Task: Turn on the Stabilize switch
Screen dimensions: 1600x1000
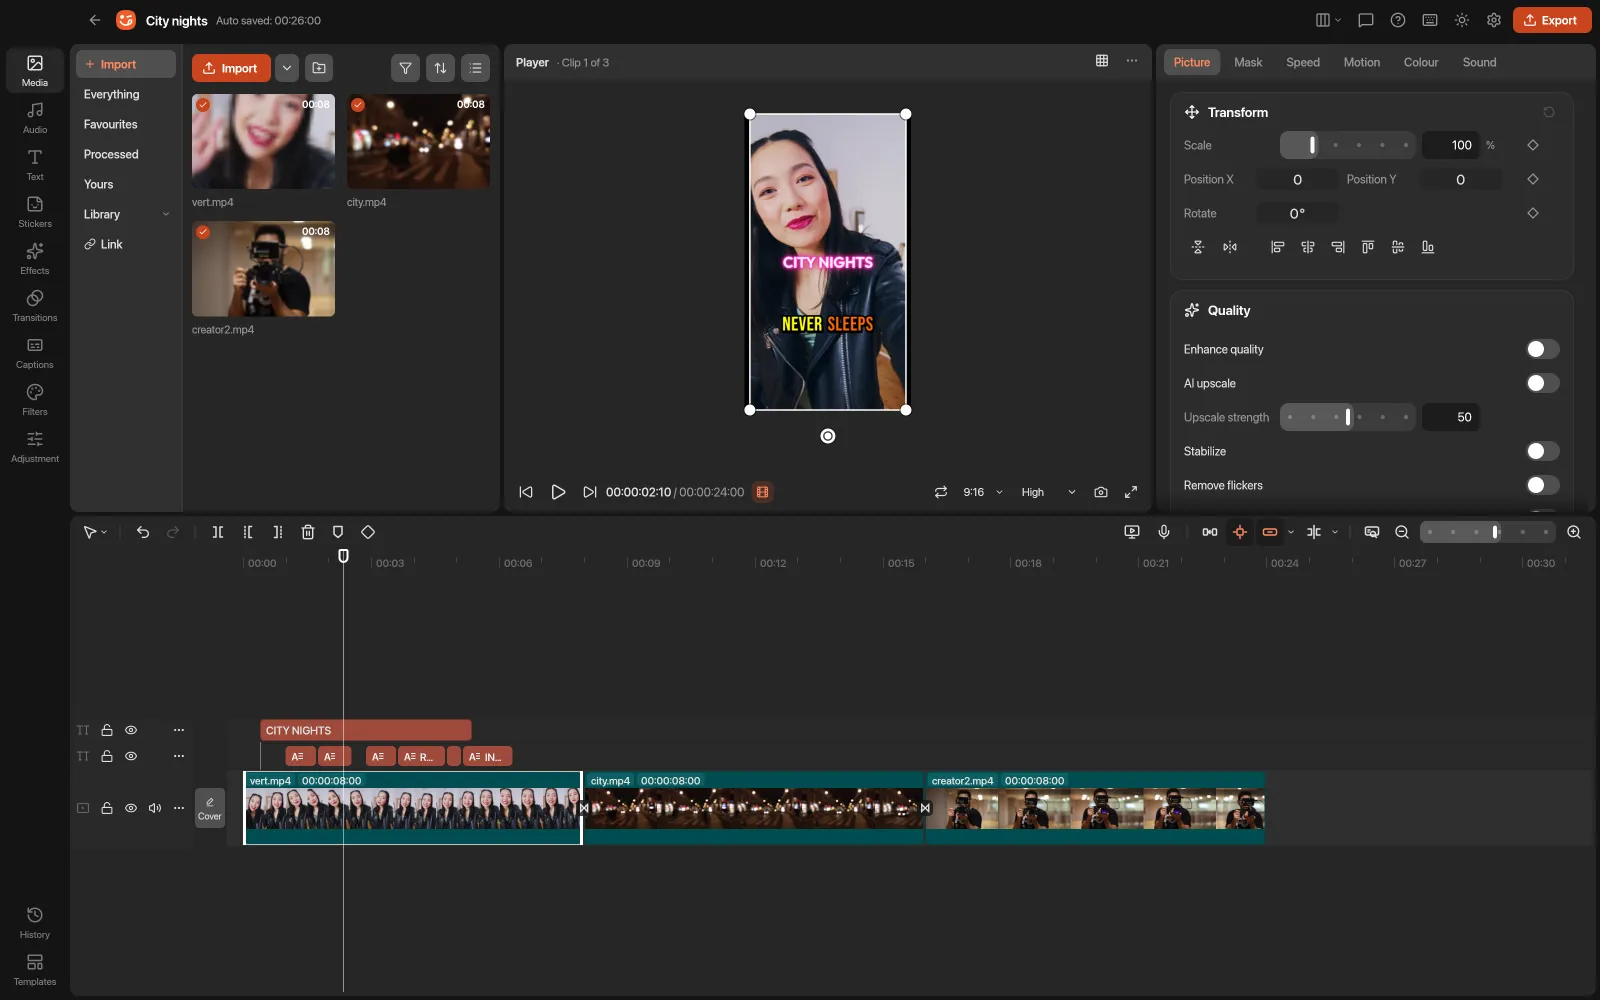Action: pyautogui.click(x=1542, y=451)
